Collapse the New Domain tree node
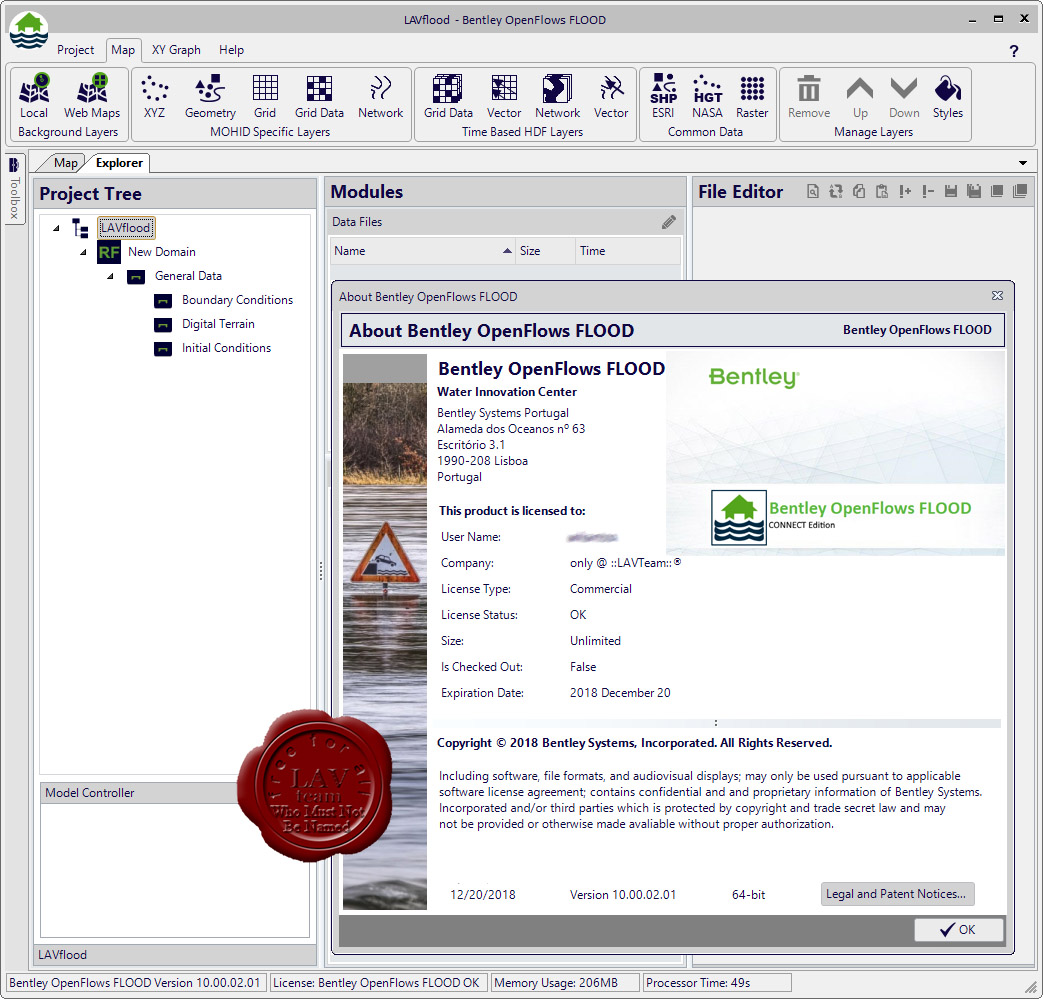This screenshot has width=1043, height=999. pos(83,252)
